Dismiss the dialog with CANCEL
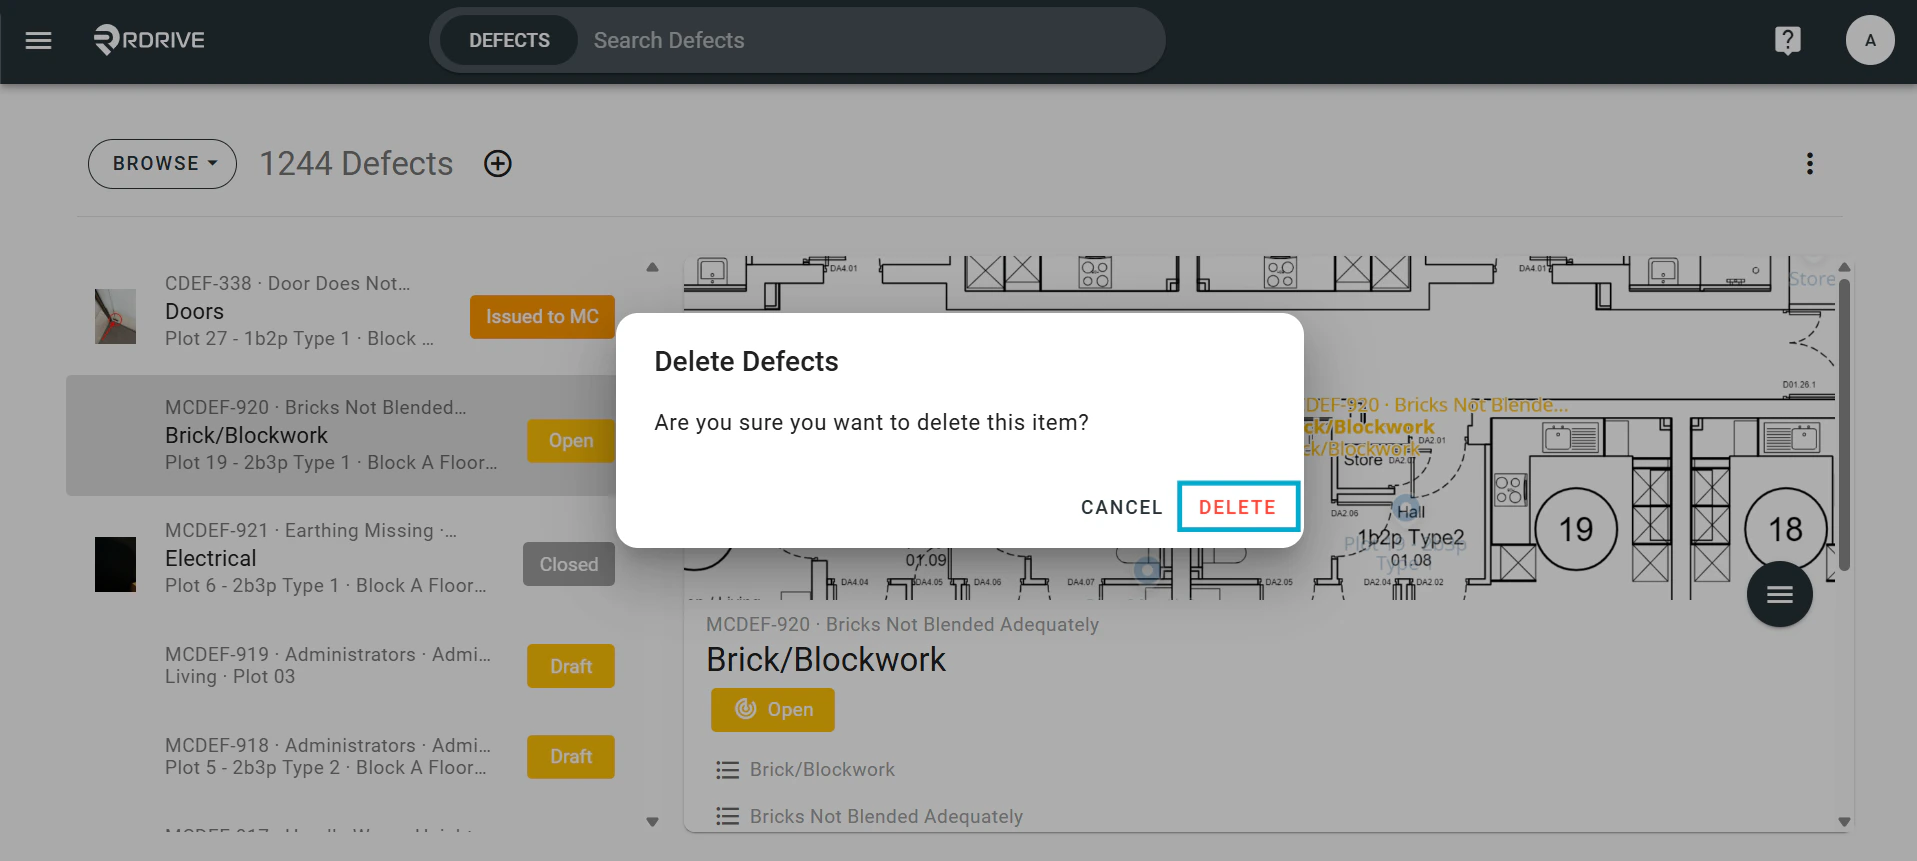This screenshot has width=1917, height=861. 1121,507
